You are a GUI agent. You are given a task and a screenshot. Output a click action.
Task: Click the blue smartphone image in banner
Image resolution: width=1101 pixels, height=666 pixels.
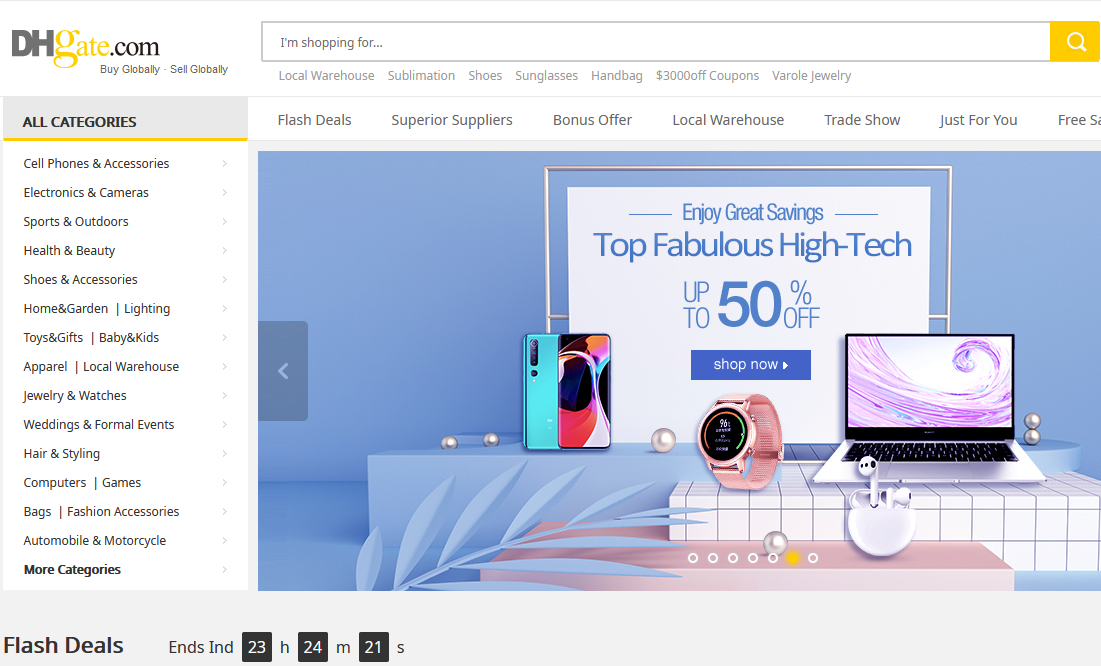tap(567, 391)
